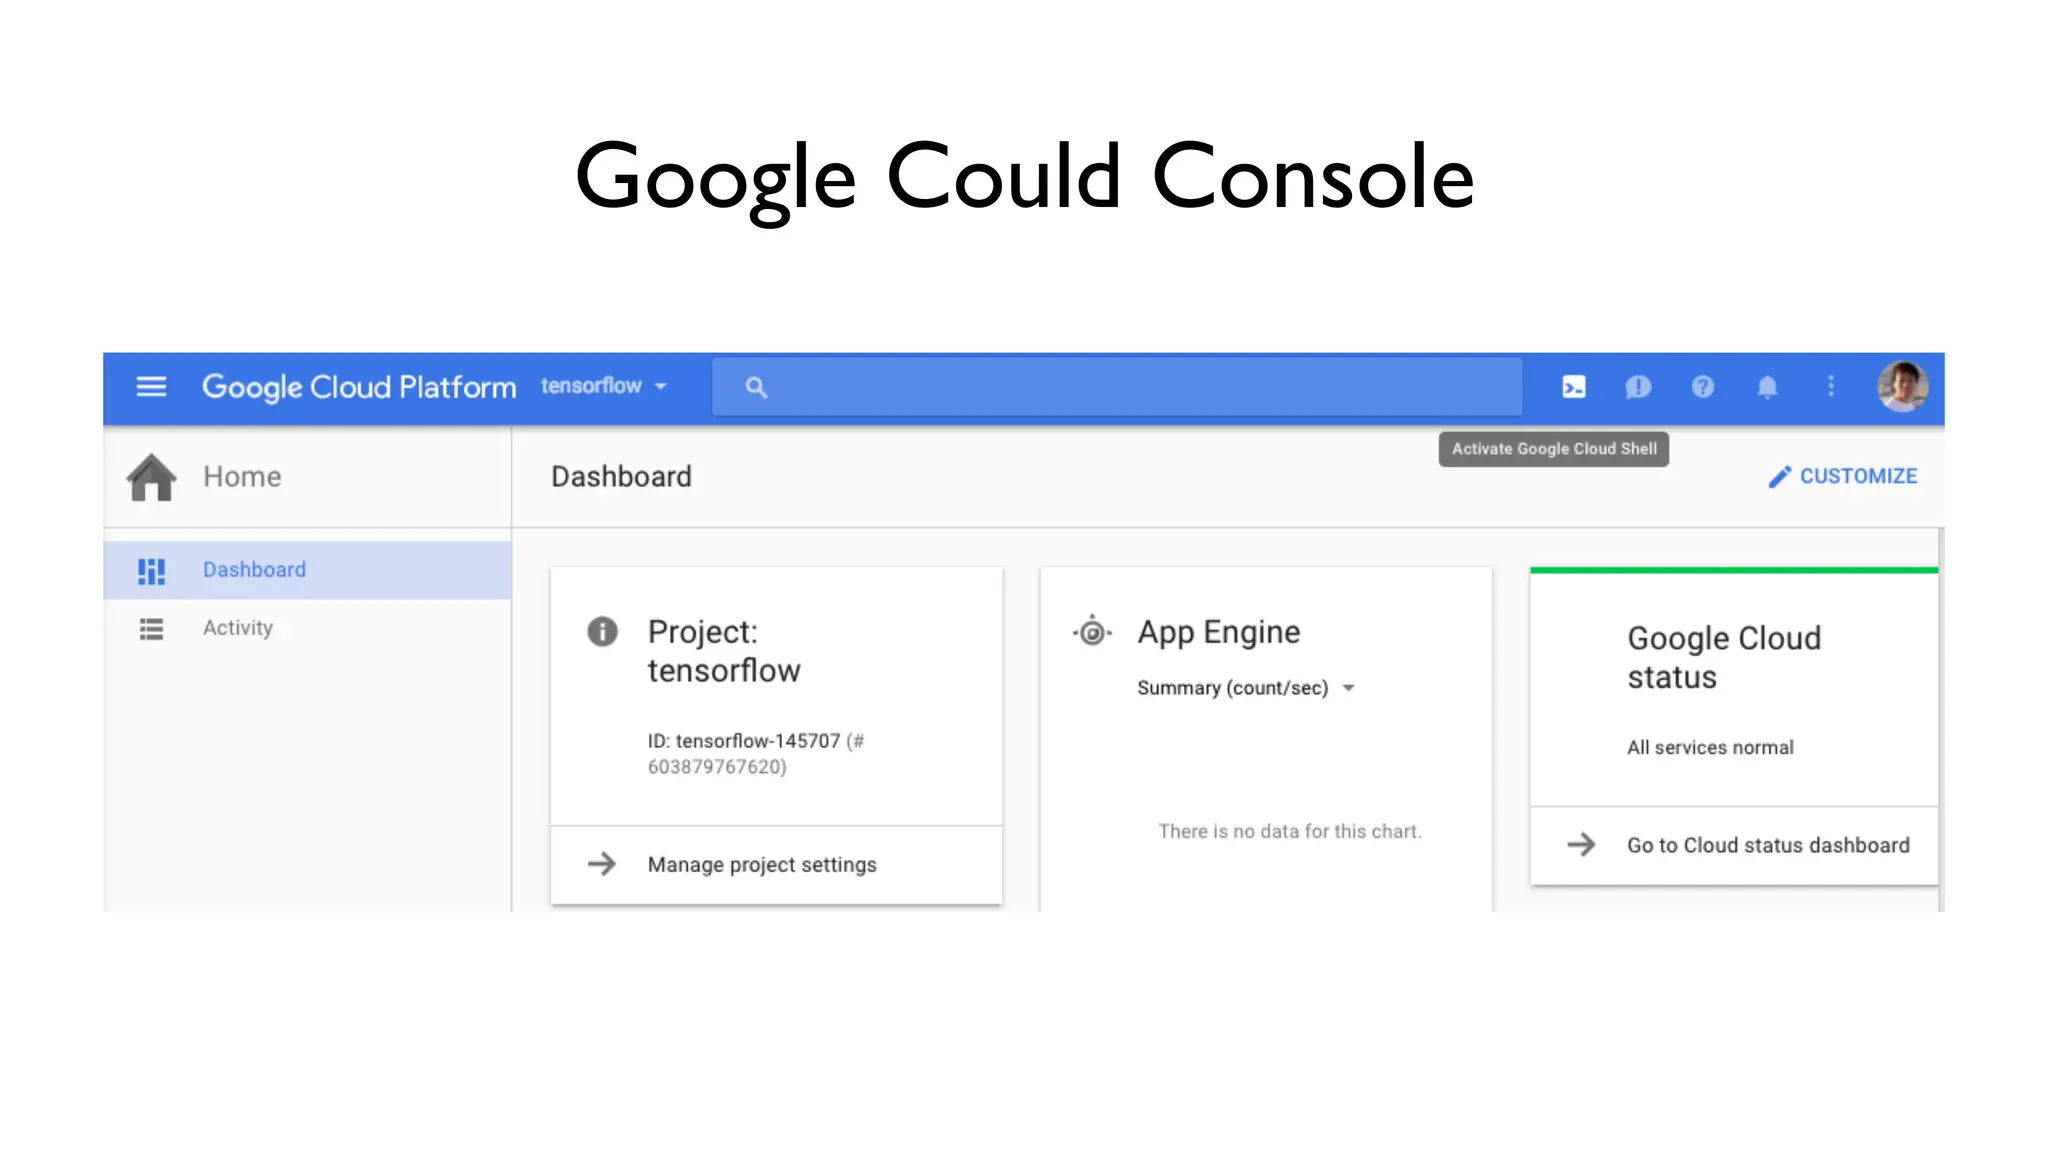Activate Google Cloud Shell icon
Viewport: 2048px width, 1152px height.
point(1573,387)
